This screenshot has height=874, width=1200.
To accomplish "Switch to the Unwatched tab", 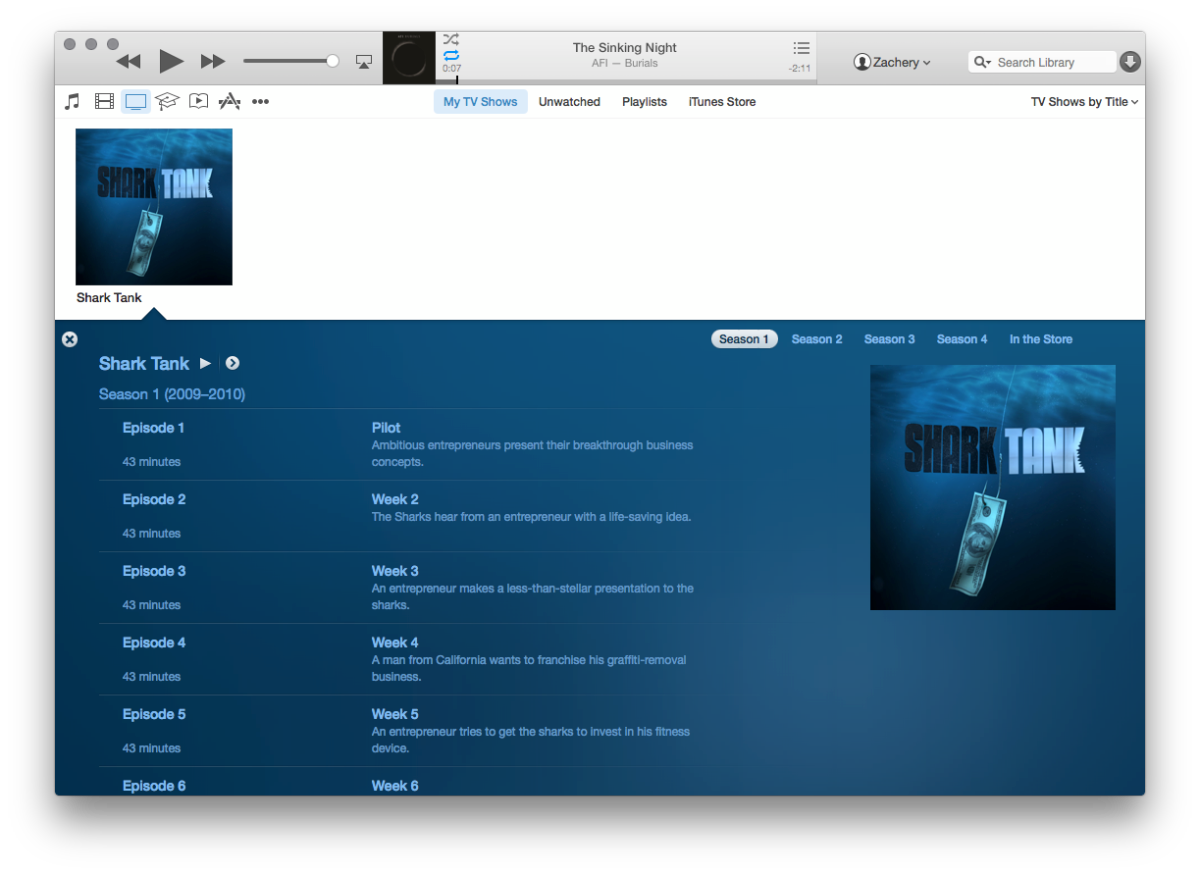I will 569,102.
